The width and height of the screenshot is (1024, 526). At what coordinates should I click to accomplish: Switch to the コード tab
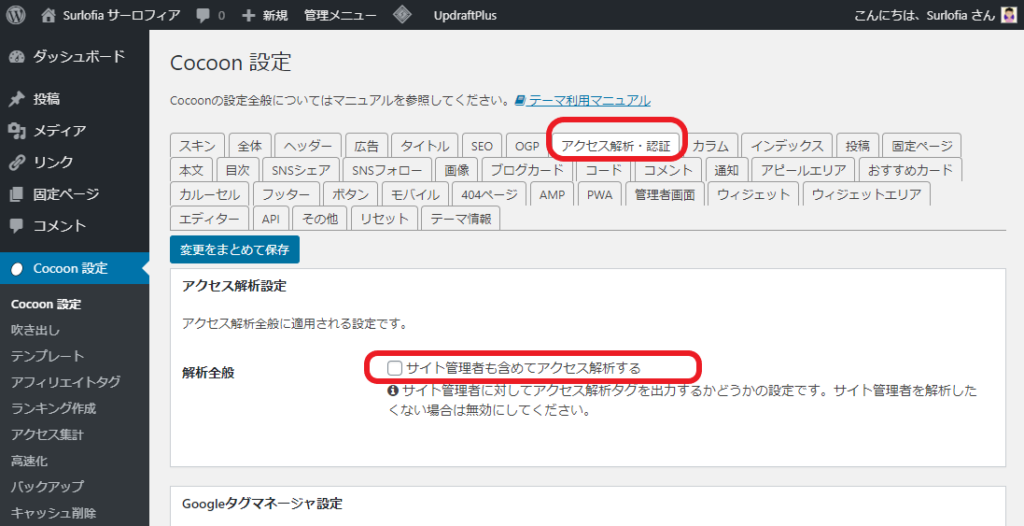pos(603,170)
